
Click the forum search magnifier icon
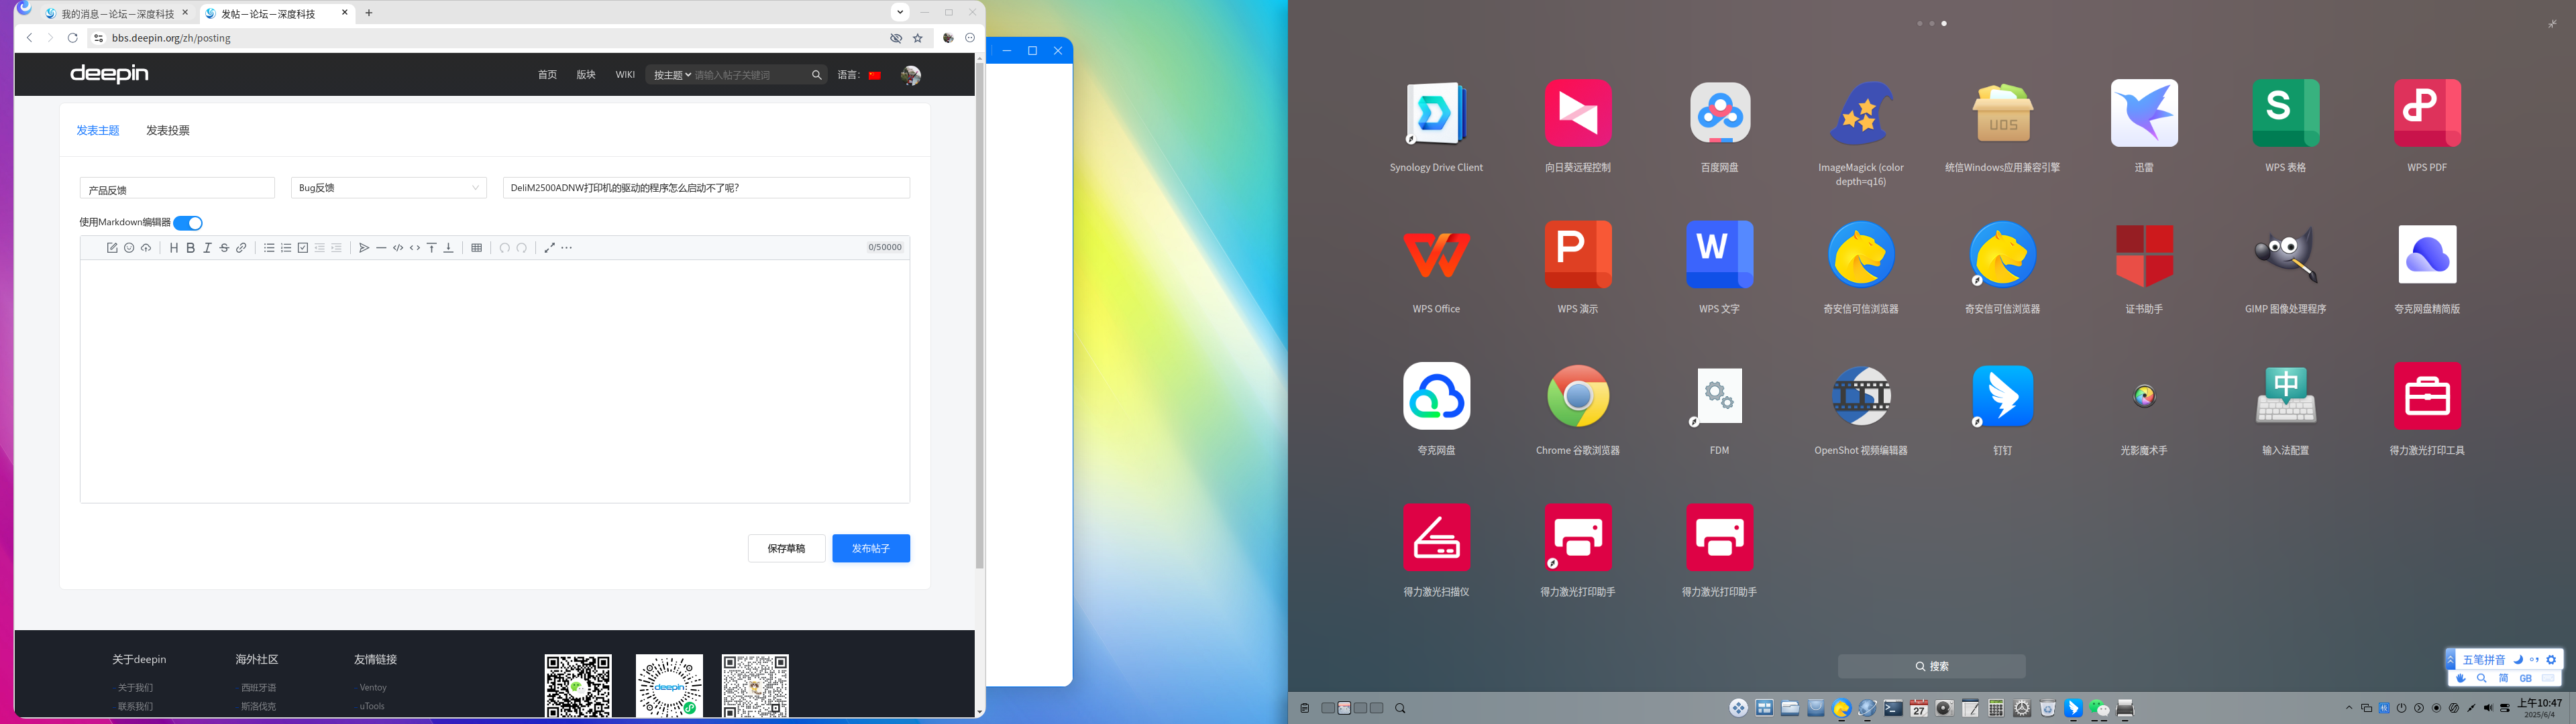[816, 75]
